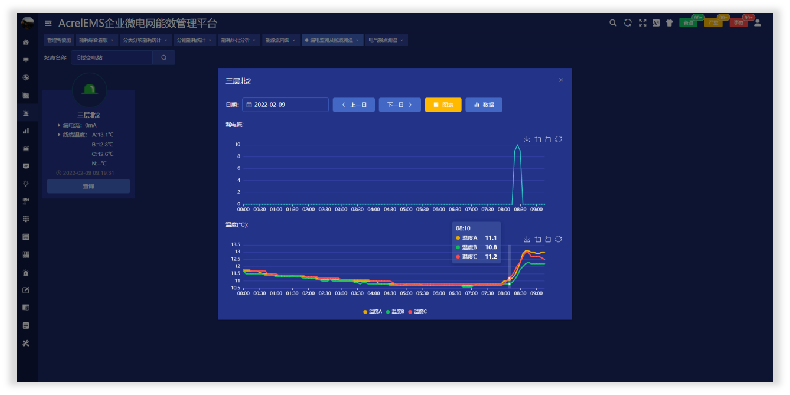Go to the next day with 下一日 button
The height and width of the screenshot is (395, 790).
tap(400, 105)
